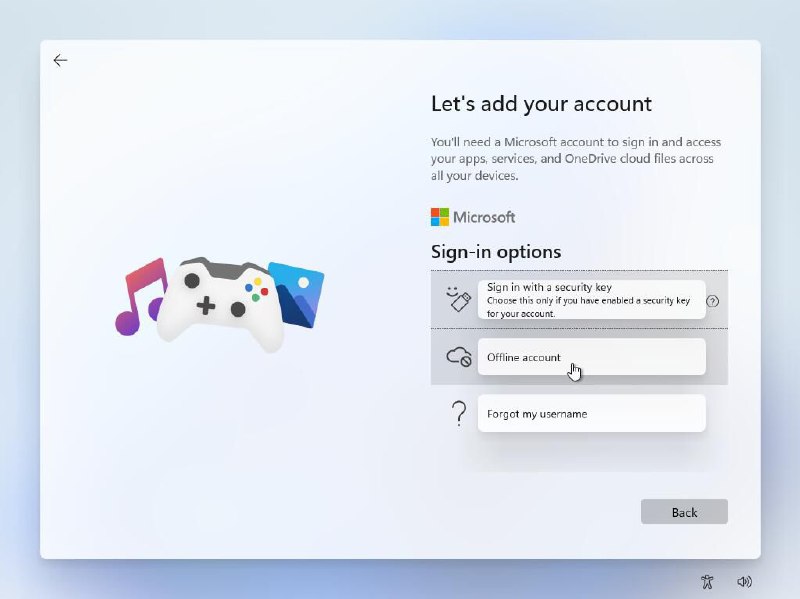Viewport: 800px width, 599px height.
Task: Select the security key USB icon
Action: coord(458,297)
